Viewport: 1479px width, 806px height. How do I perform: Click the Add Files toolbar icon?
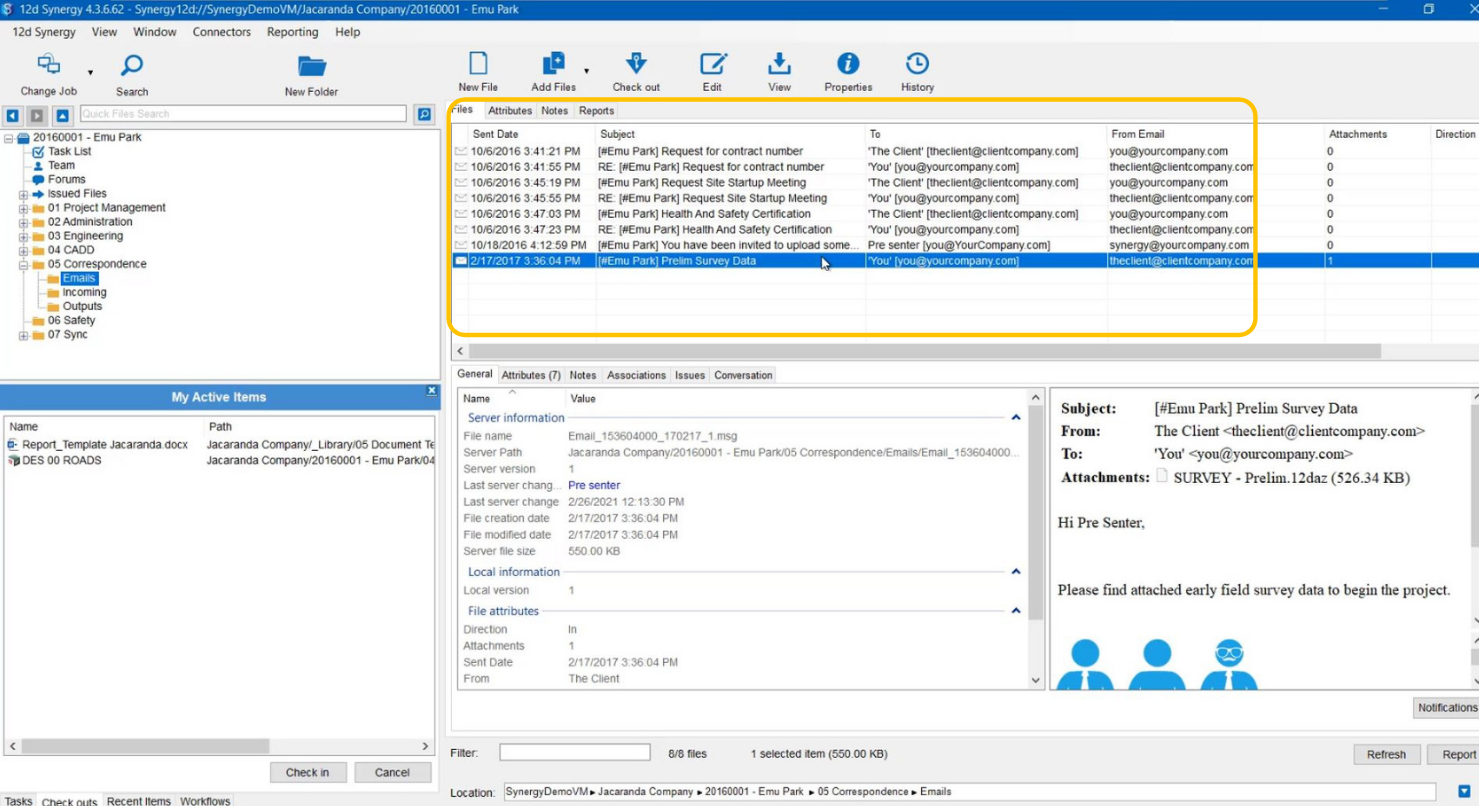click(x=553, y=64)
